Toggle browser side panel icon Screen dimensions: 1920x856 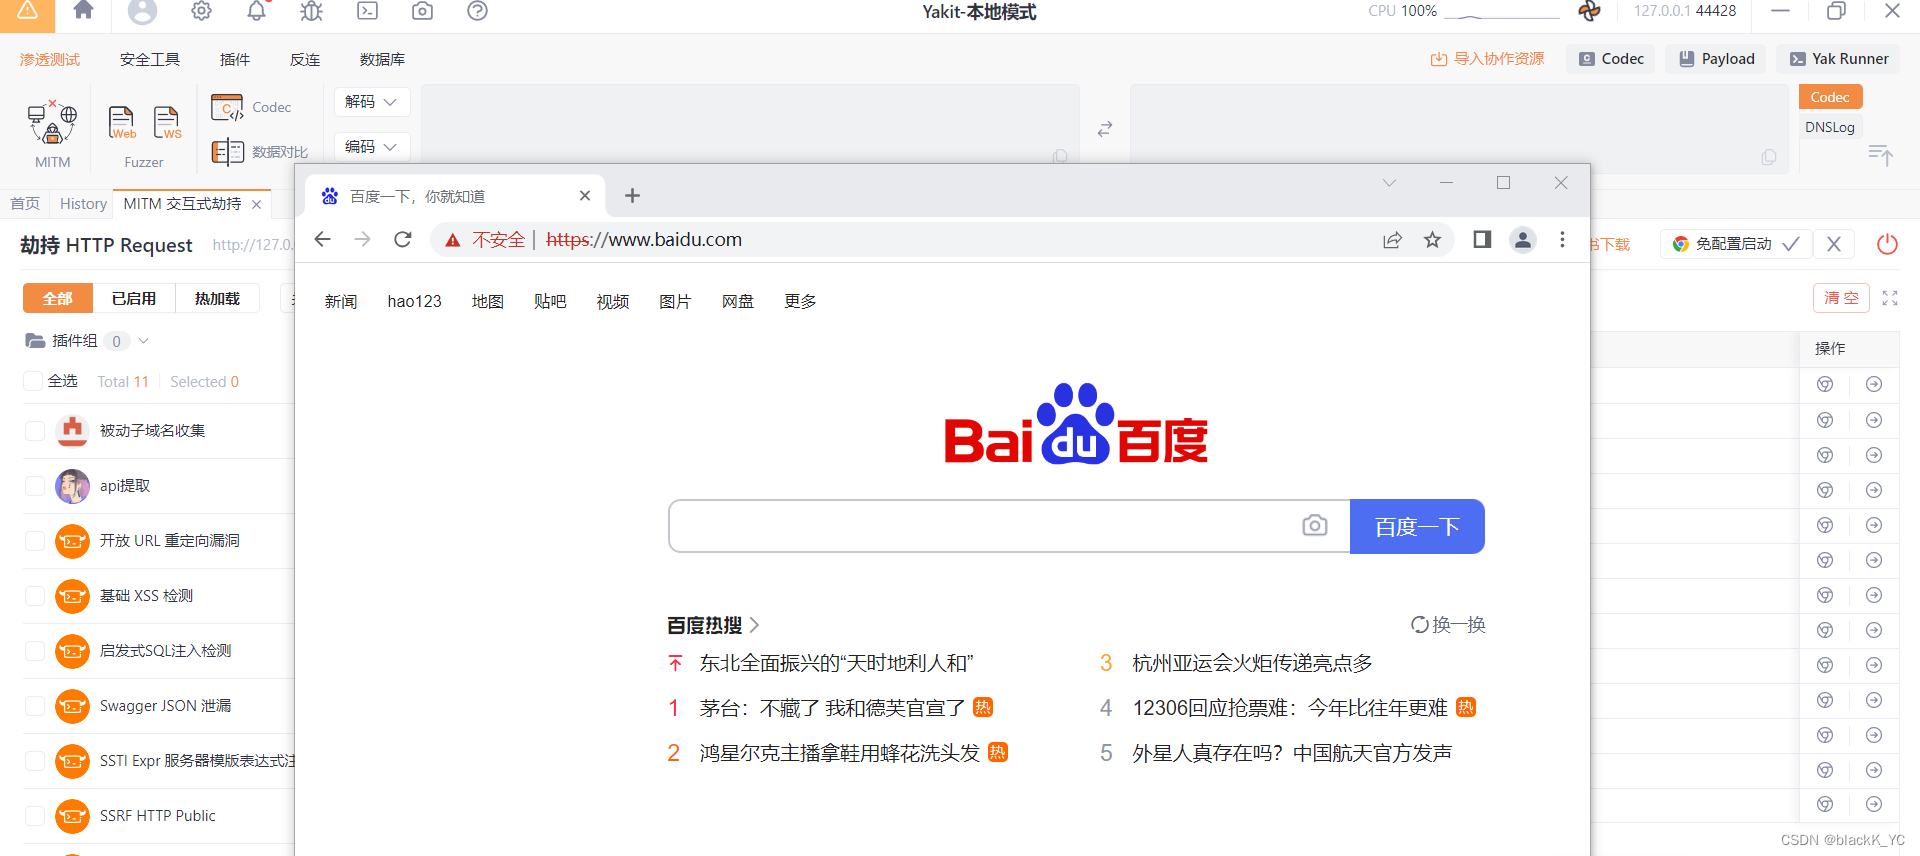coord(1482,240)
